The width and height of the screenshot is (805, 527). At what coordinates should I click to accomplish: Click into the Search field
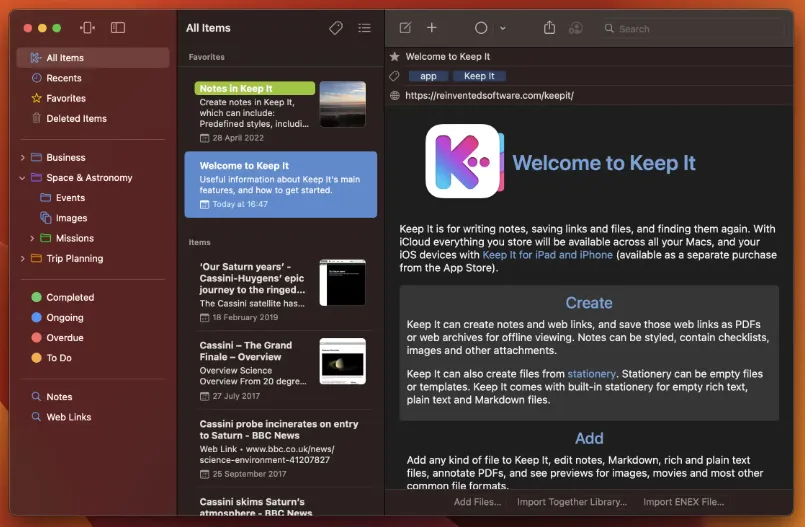[693, 29]
